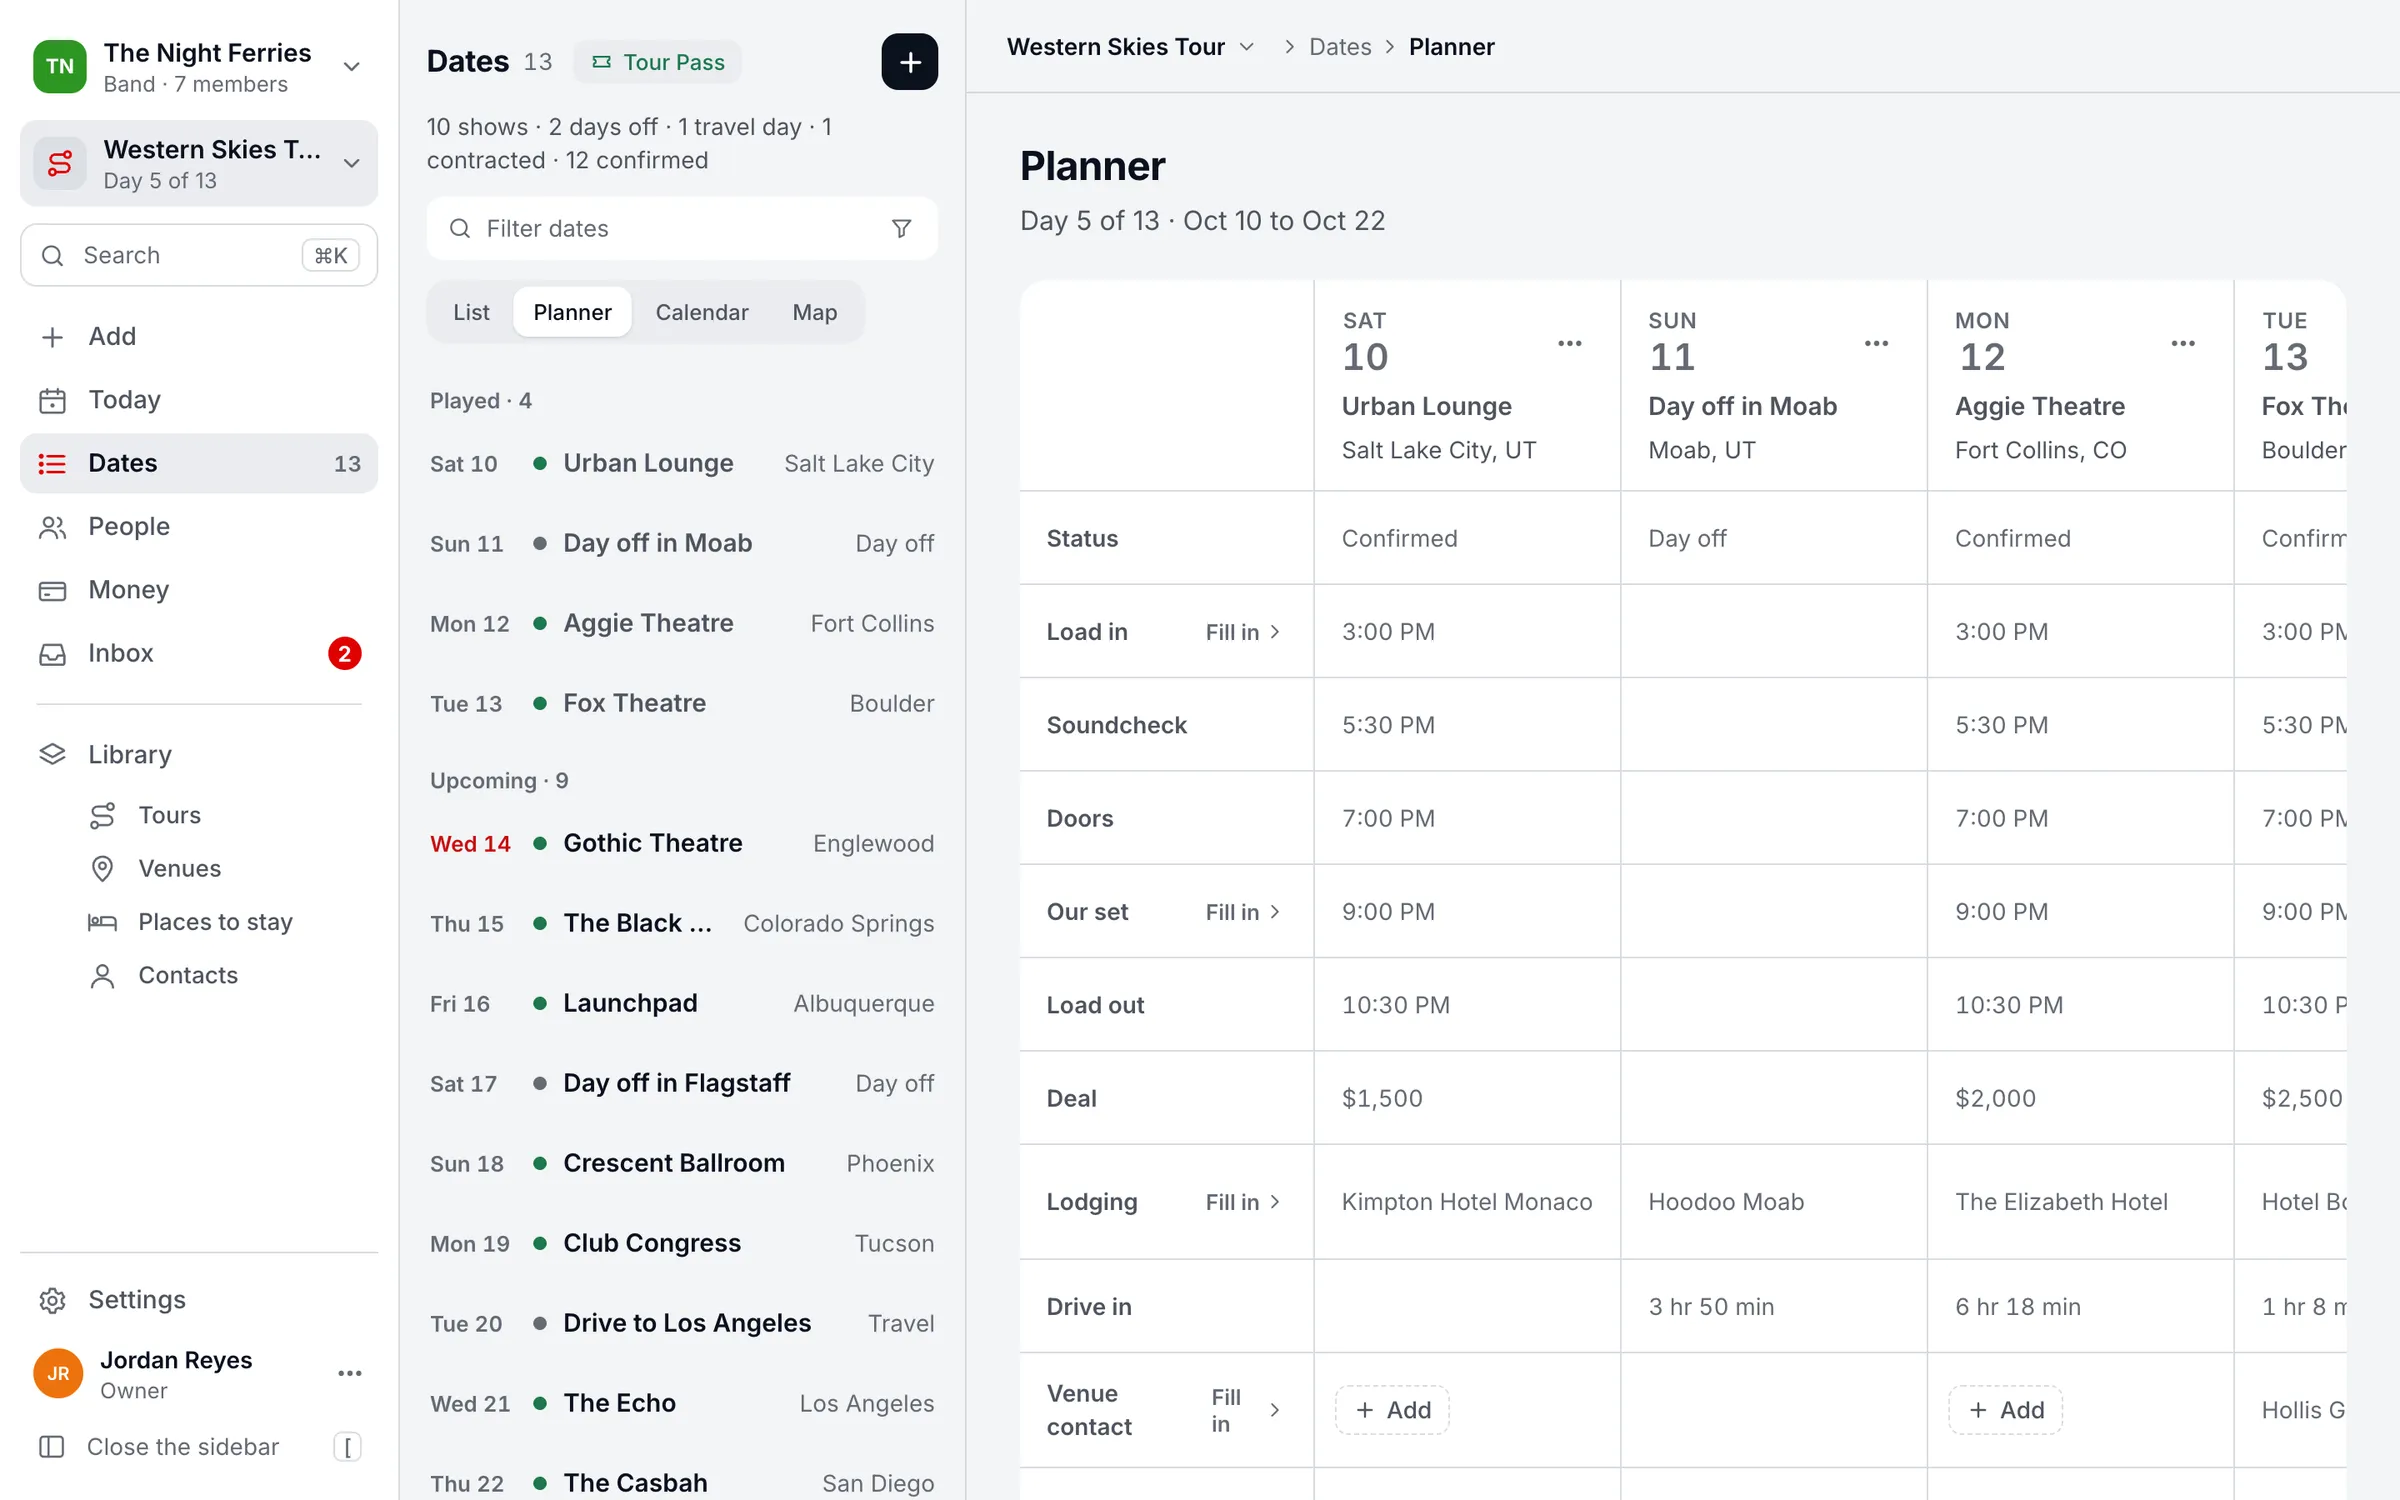Open the filter funnel icon in Filter dates

tap(901, 229)
